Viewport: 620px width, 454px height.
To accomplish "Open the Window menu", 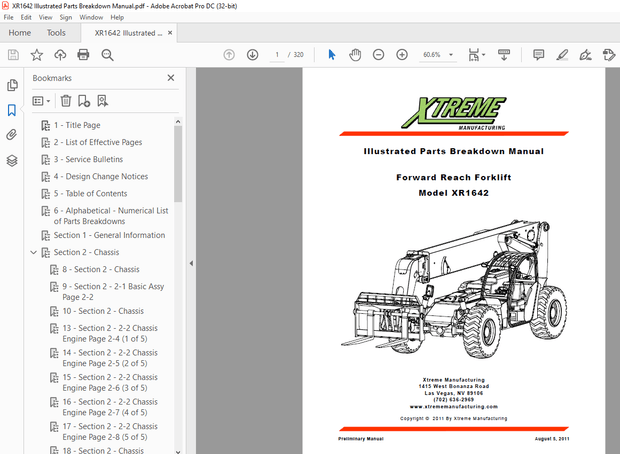I will 91,17.
